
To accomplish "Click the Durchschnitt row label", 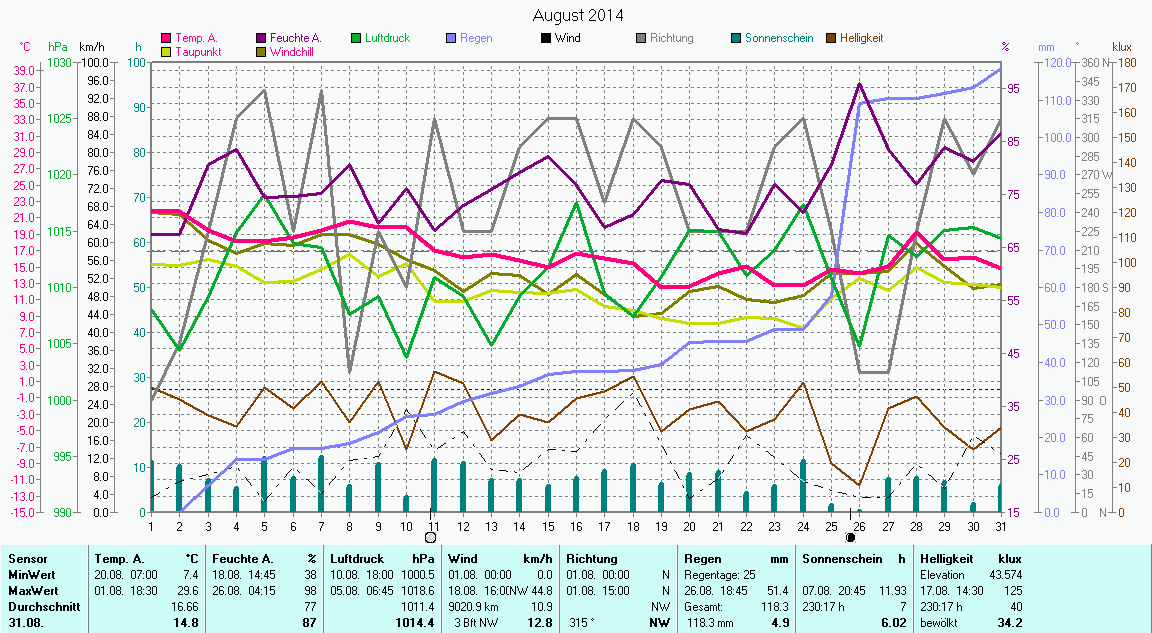I will [41, 606].
